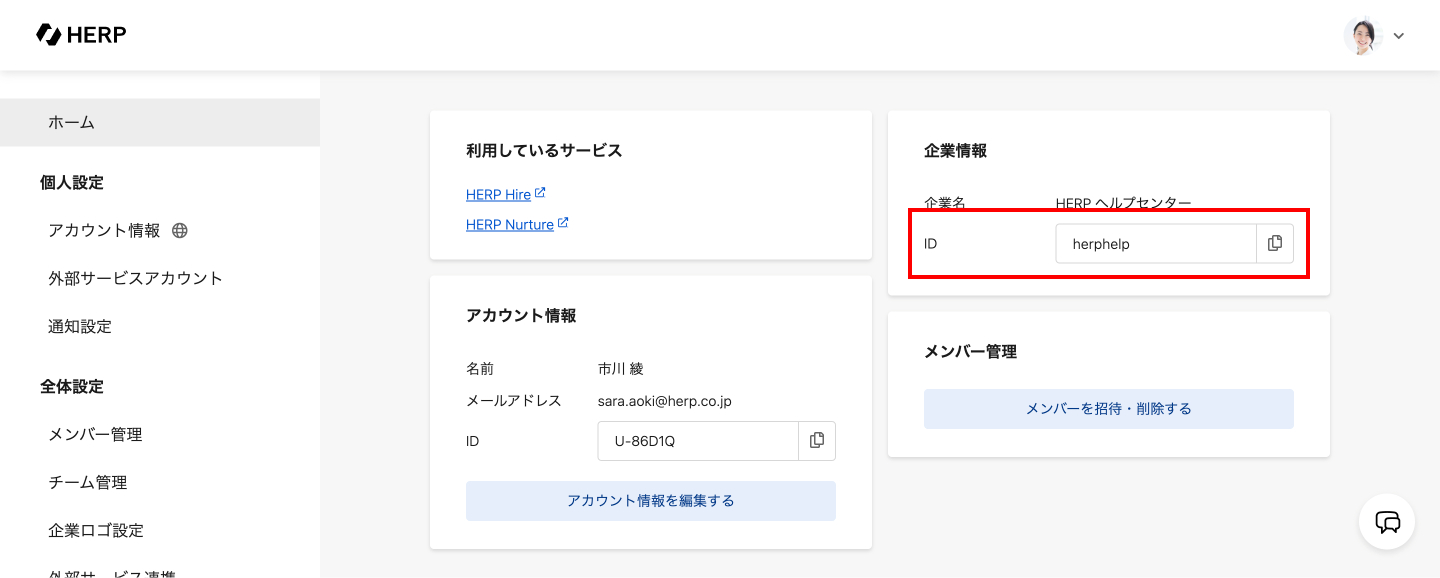Click メンバーを招待・削除する button
1440x578 pixels.
click(1108, 409)
